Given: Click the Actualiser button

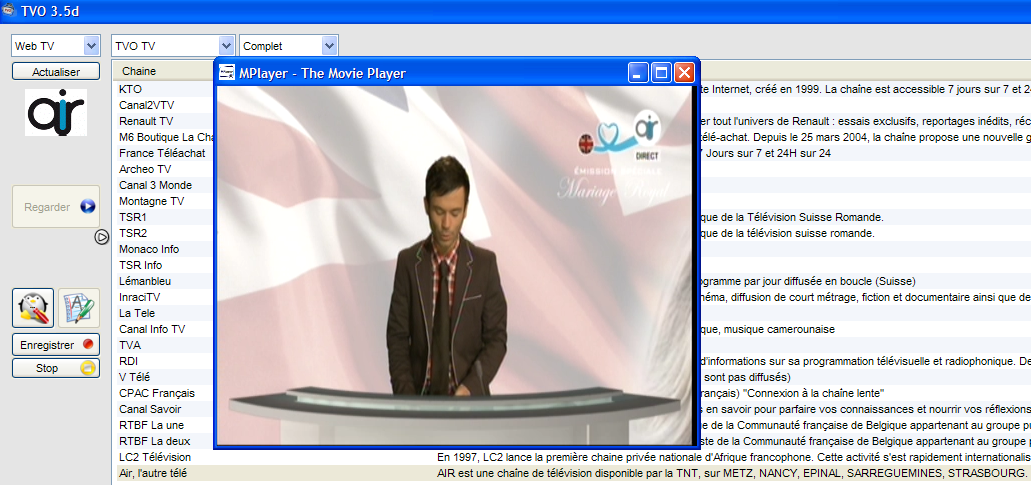Looking at the screenshot, I should click(56, 72).
